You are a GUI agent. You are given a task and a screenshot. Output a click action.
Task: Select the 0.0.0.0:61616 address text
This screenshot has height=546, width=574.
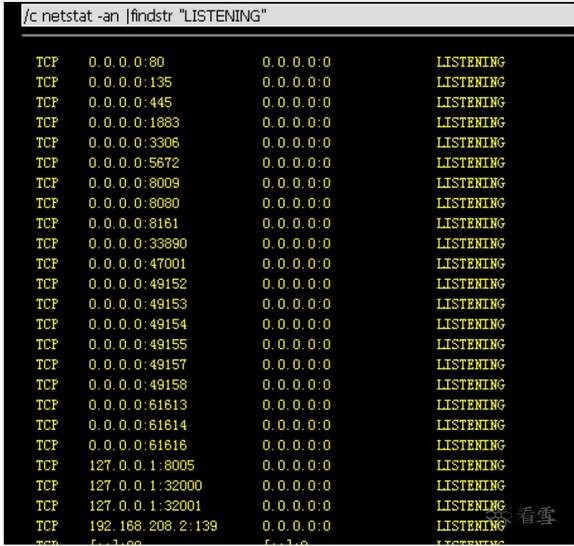(x=138, y=445)
